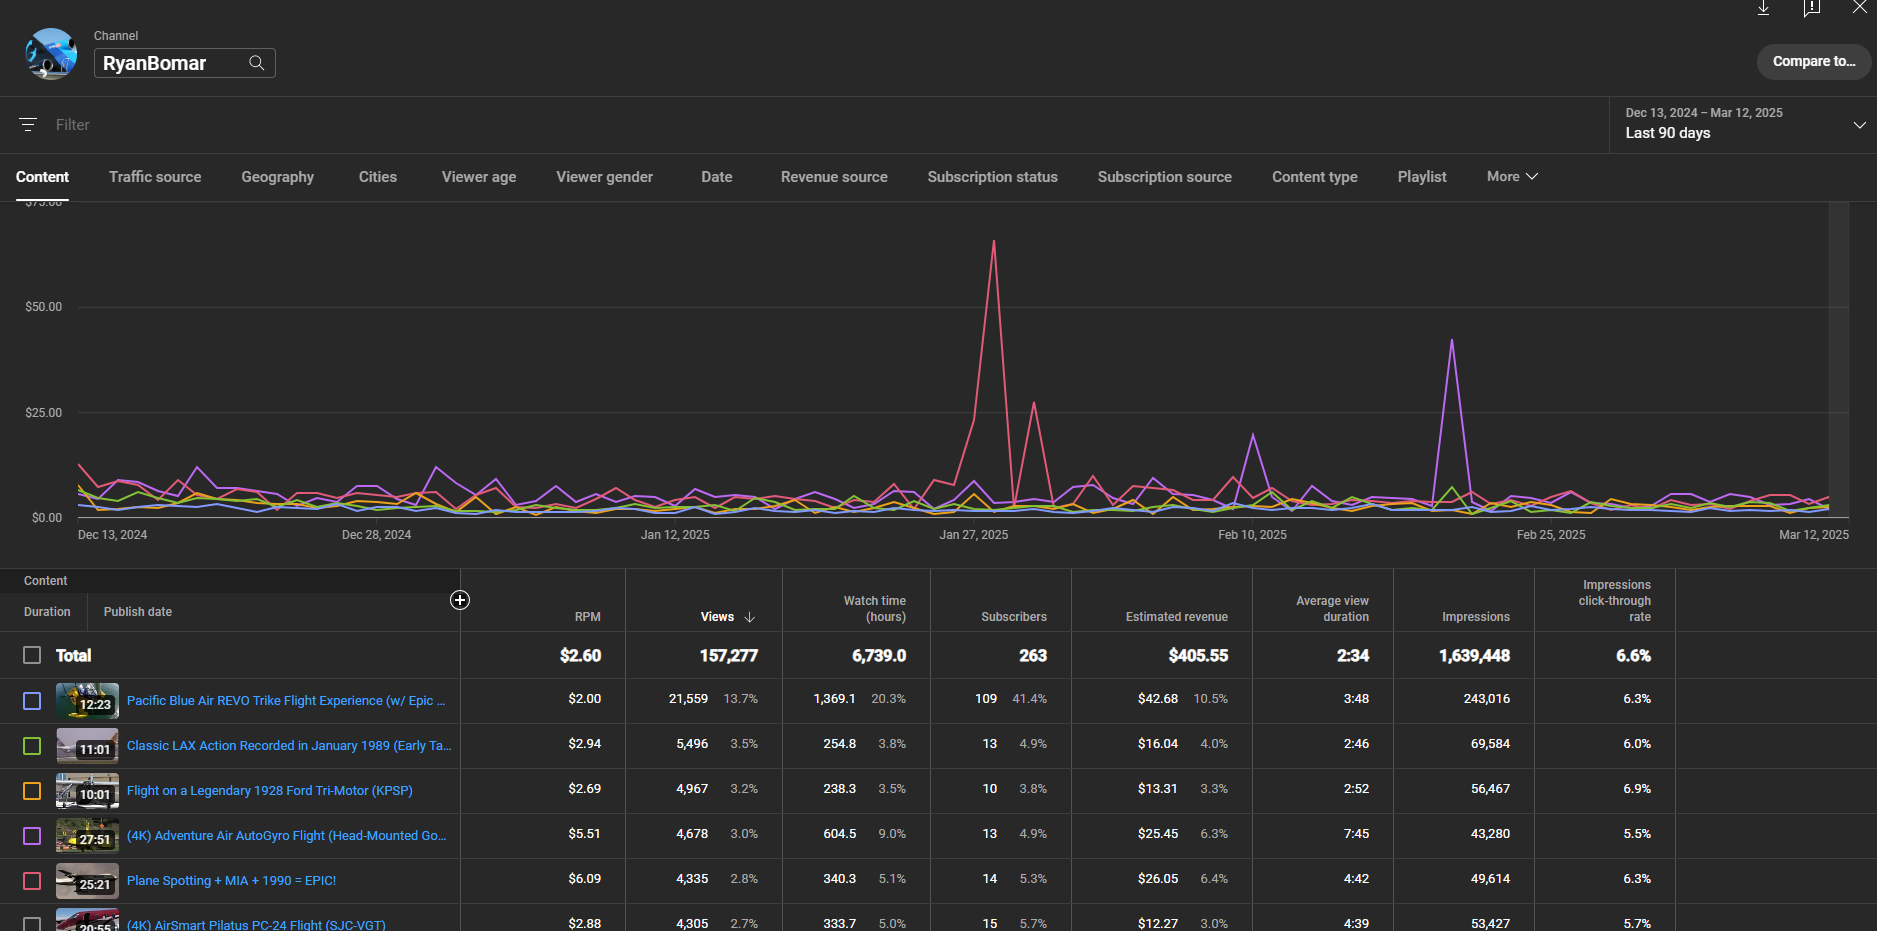1877x931 pixels.
Task: Select the Viewer age tab
Action: point(479,177)
